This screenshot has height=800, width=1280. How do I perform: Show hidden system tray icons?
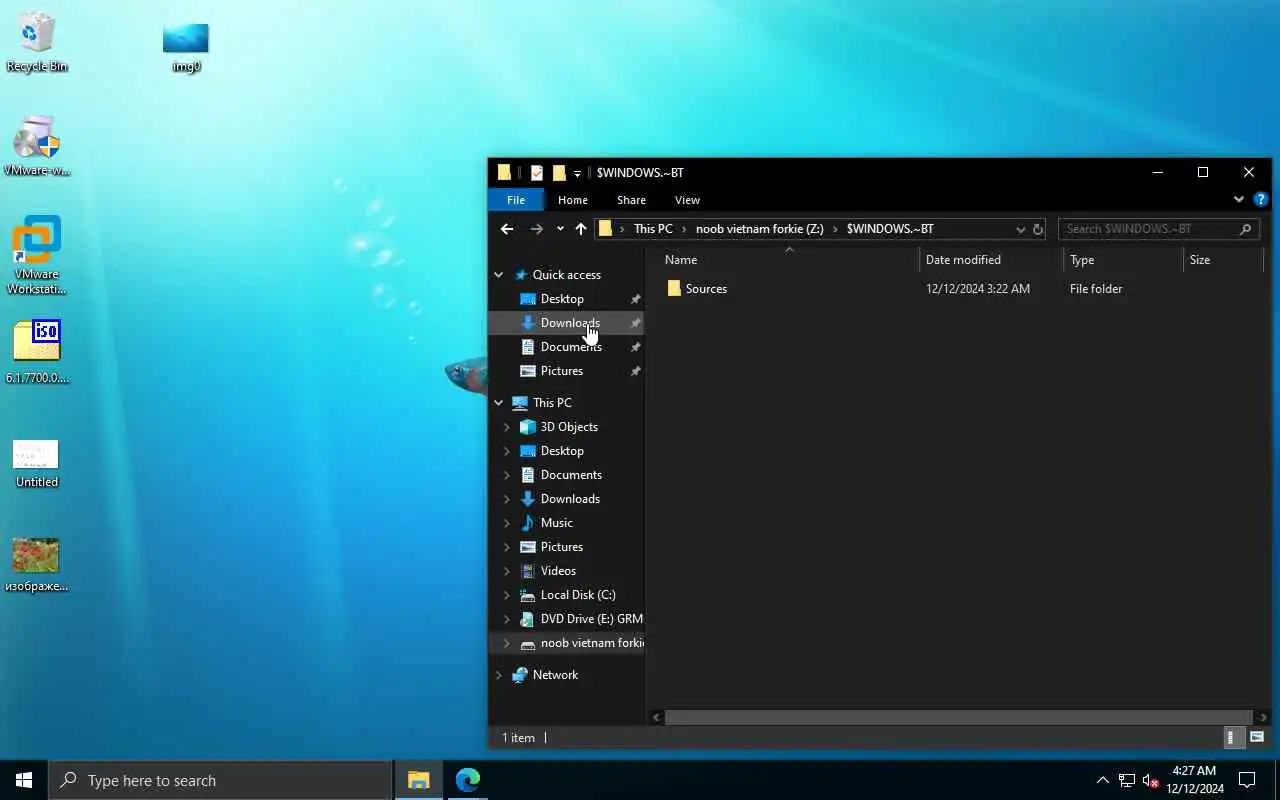[x=1102, y=780]
